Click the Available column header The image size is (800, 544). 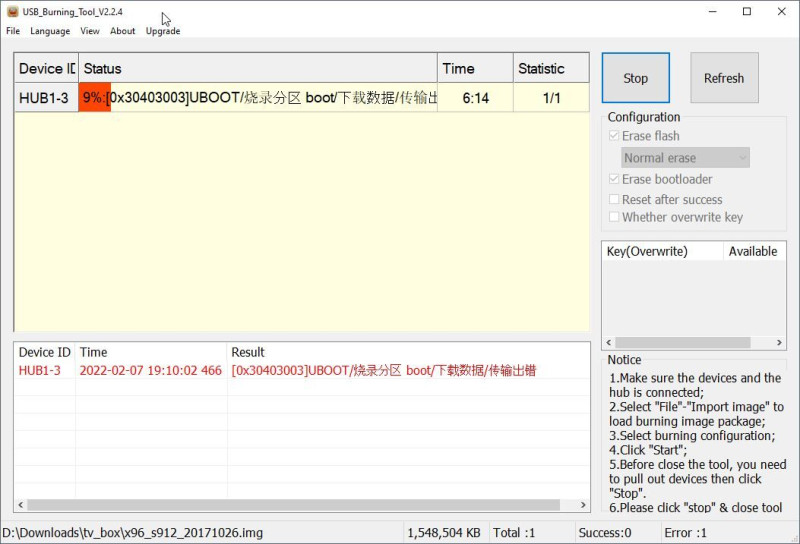tap(754, 251)
